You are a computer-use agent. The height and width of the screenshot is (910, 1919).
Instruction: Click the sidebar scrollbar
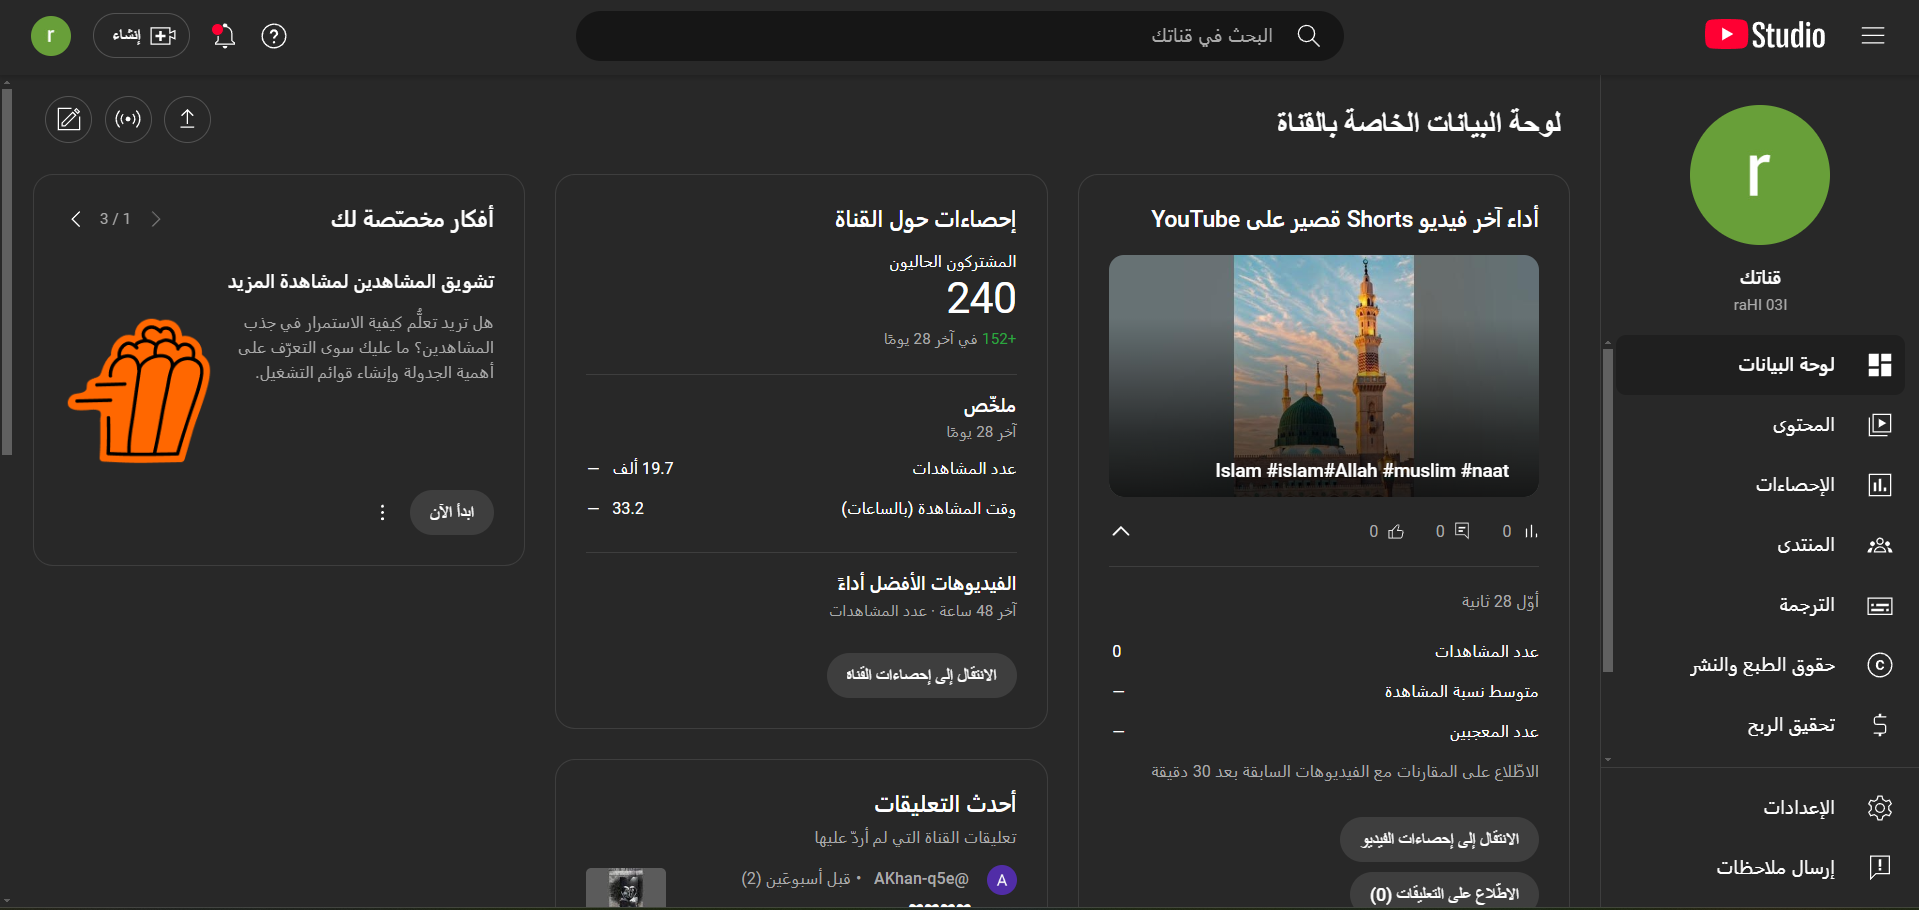pyautogui.click(x=1608, y=510)
